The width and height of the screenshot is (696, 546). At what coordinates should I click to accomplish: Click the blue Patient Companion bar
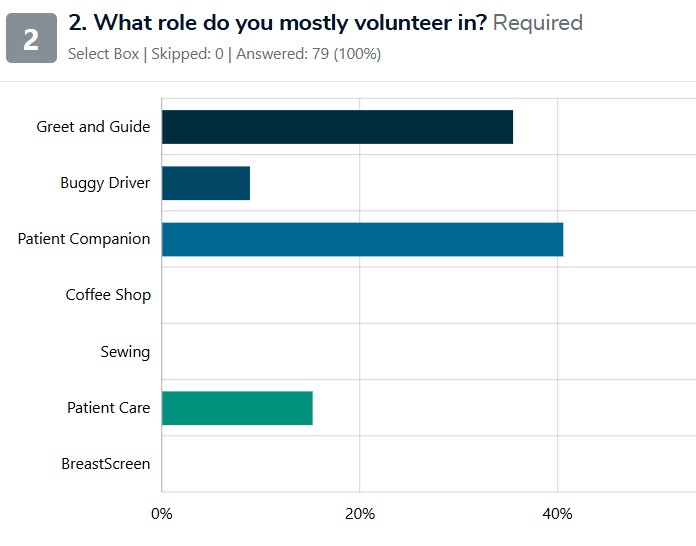click(x=362, y=239)
